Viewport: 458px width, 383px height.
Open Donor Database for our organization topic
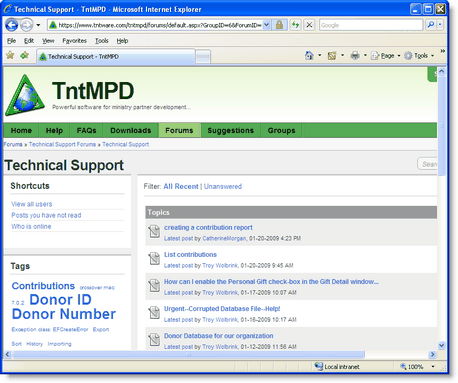point(218,336)
